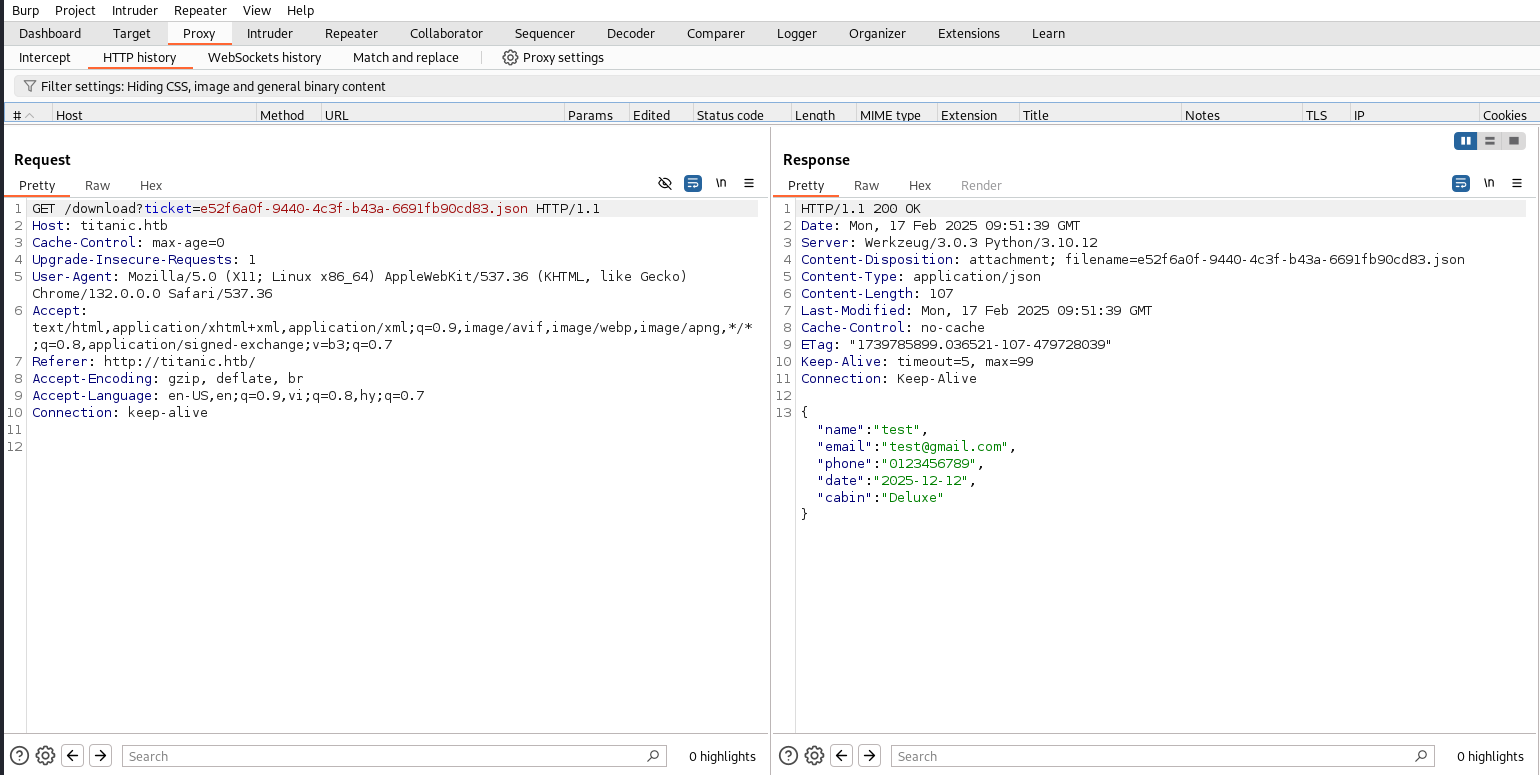Sort history by Status code column
This screenshot has height=775, width=1540.
point(730,115)
